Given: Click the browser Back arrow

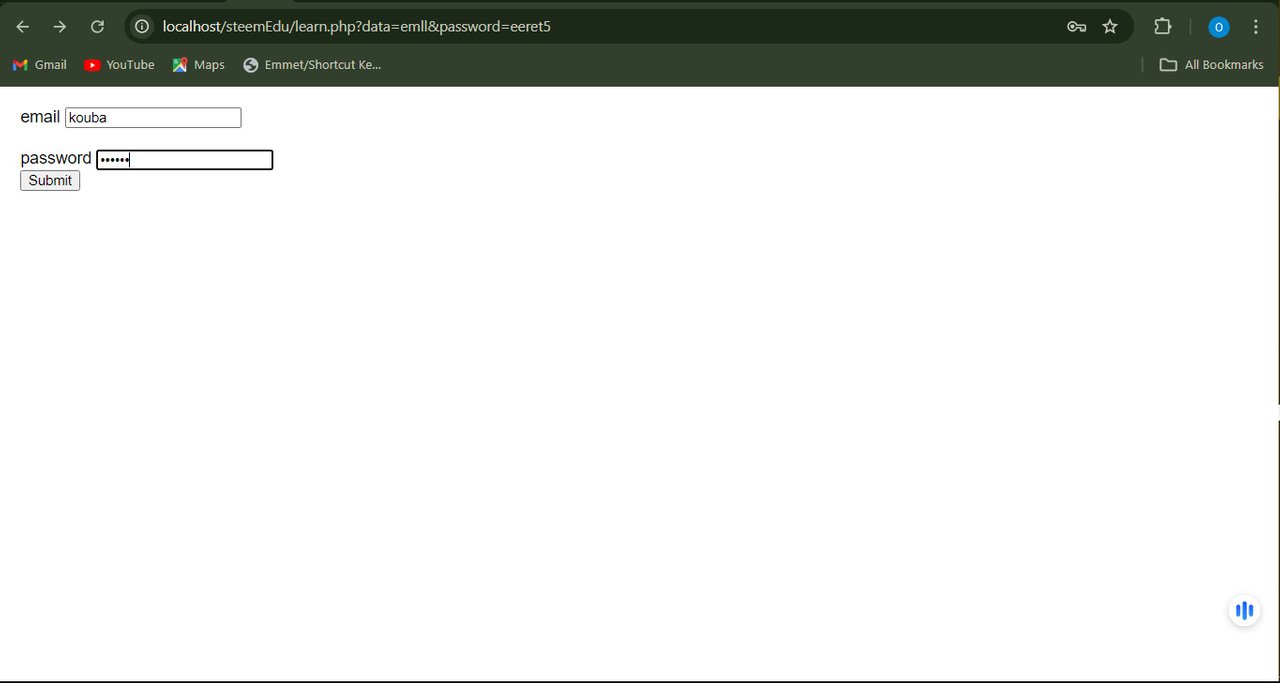Looking at the screenshot, I should 23,27.
